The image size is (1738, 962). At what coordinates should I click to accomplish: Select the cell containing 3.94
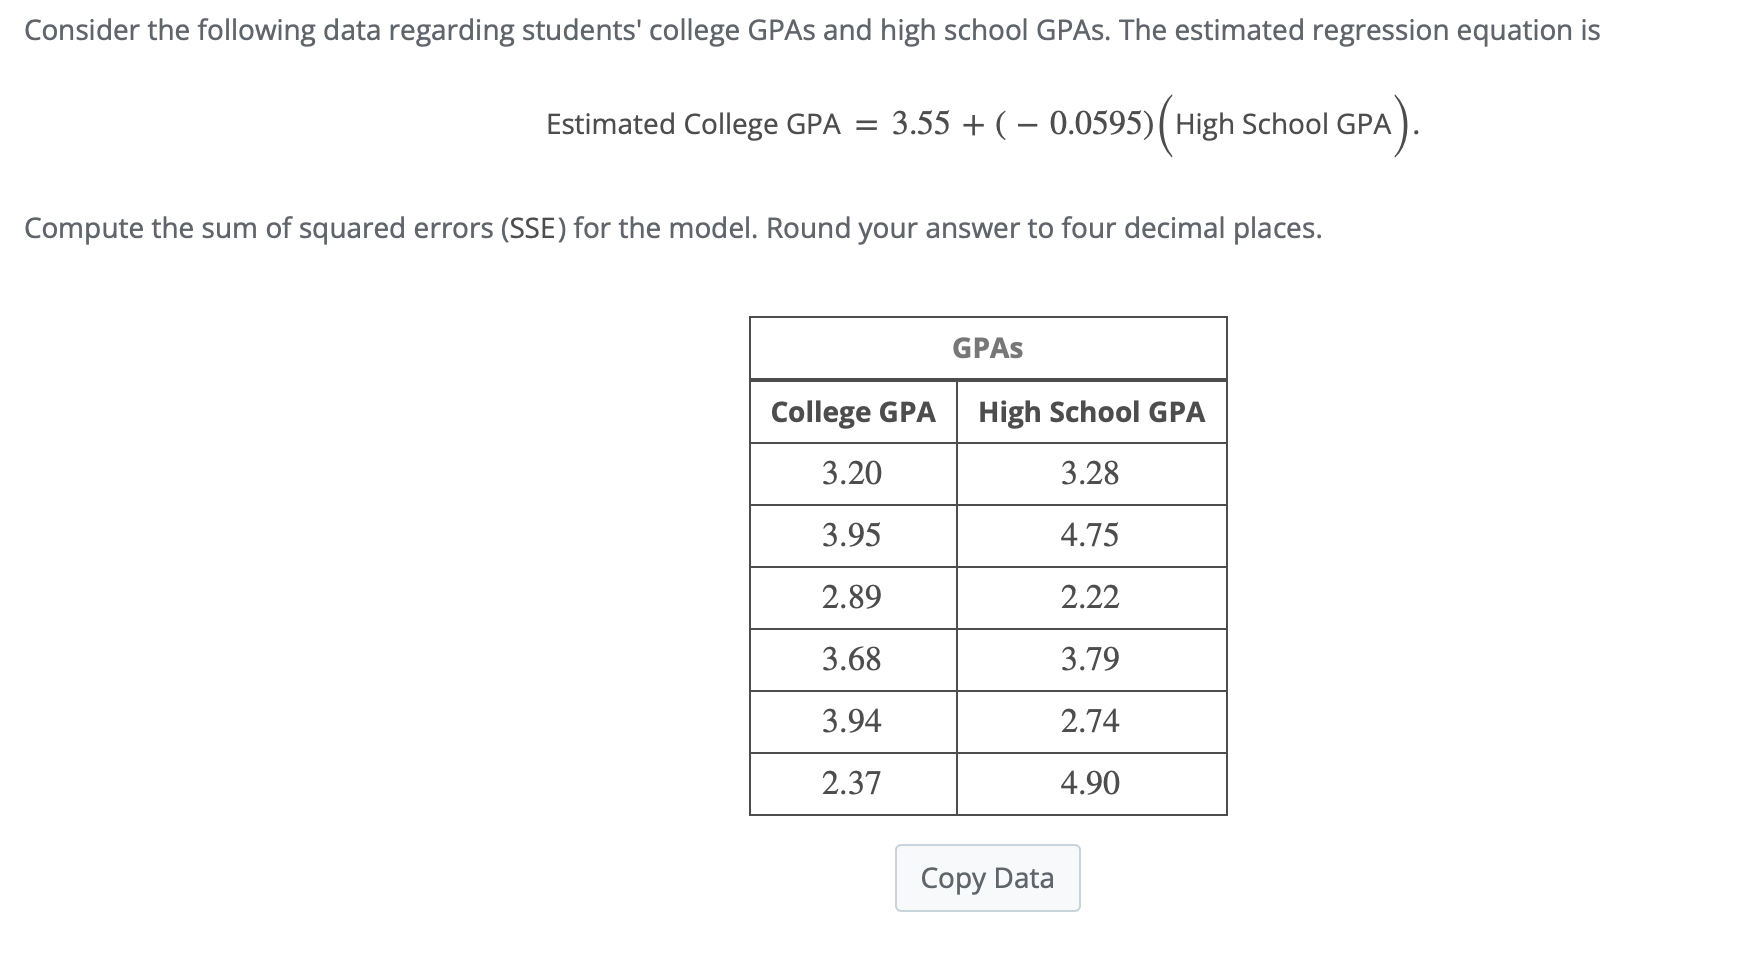click(852, 721)
